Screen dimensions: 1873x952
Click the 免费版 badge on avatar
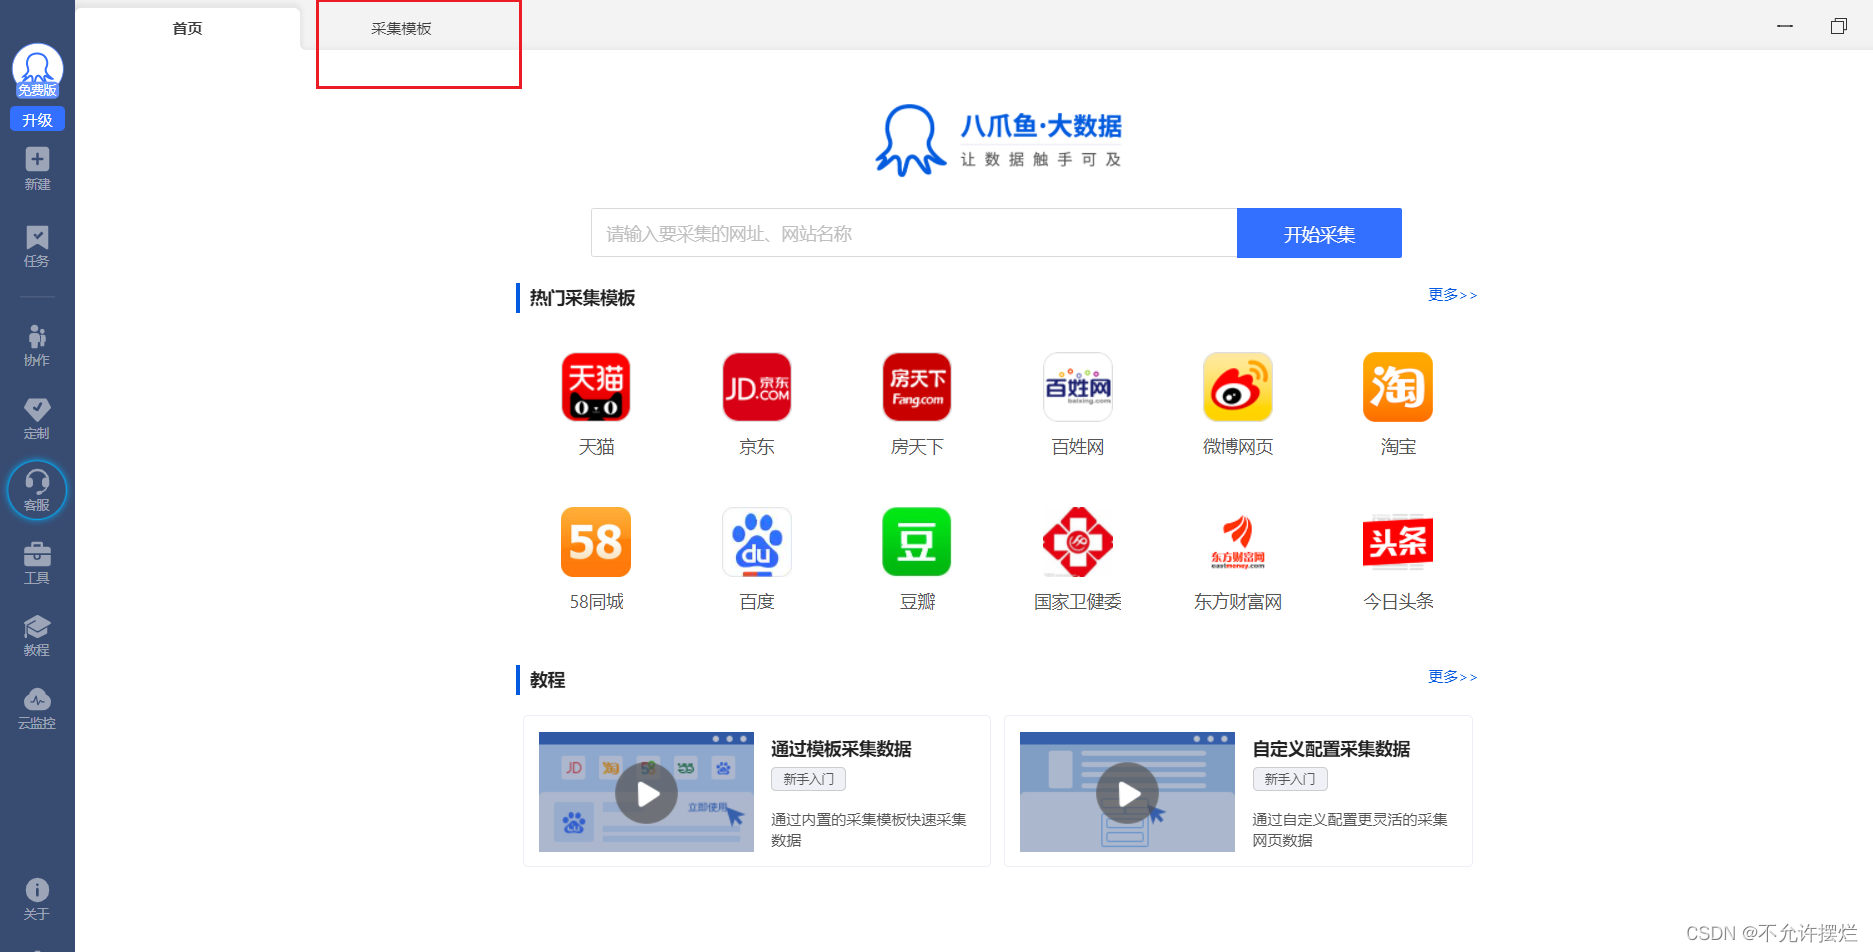pyautogui.click(x=37, y=91)
